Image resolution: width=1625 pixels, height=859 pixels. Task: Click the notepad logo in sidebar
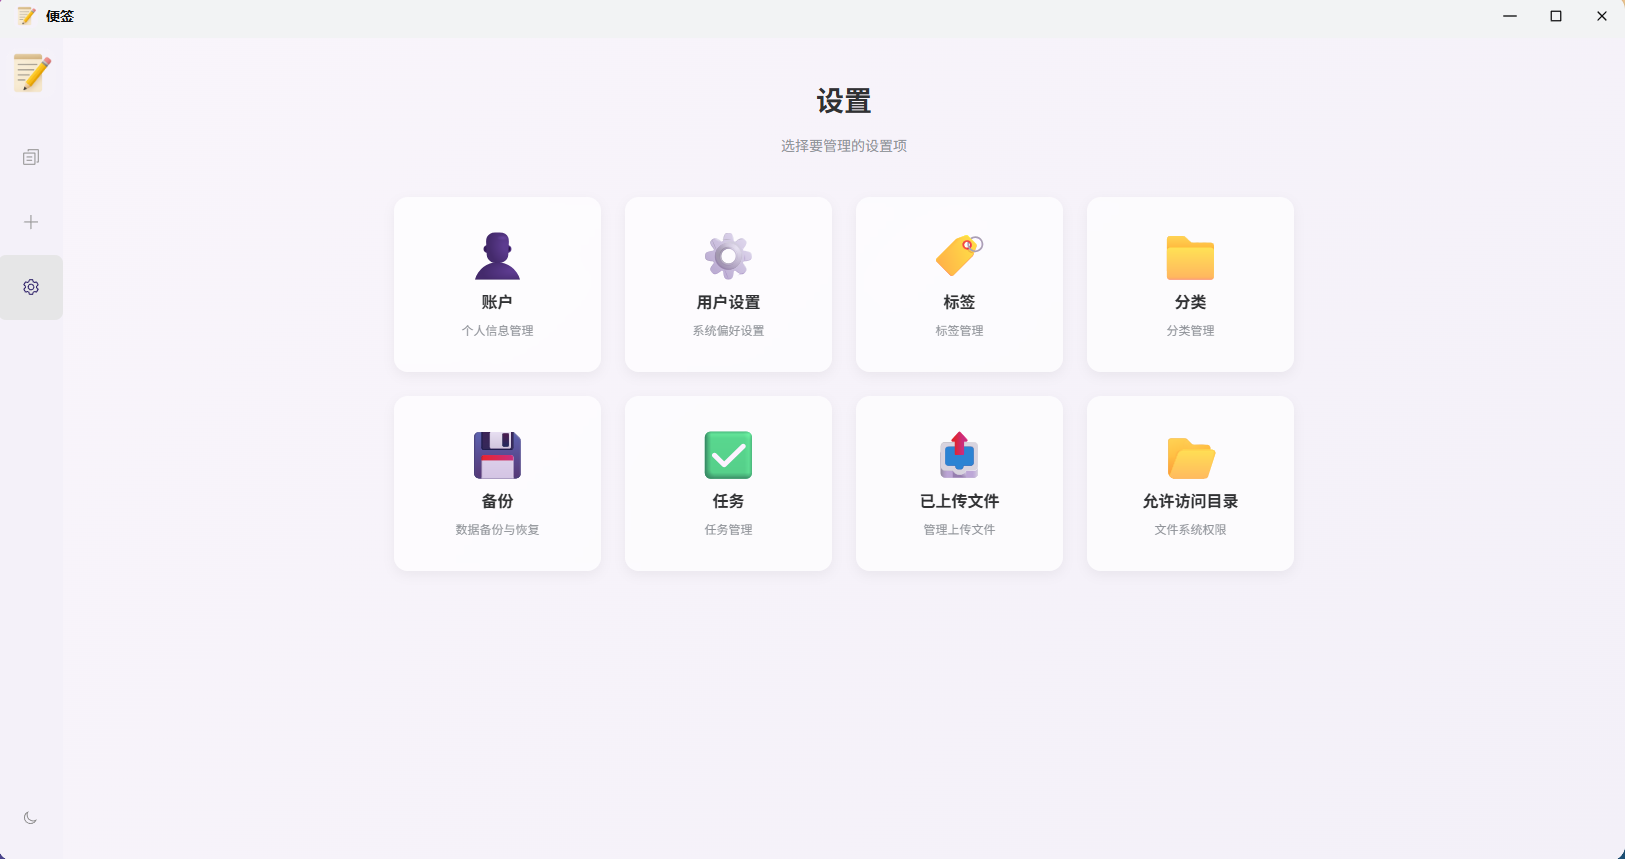[32, 73]
